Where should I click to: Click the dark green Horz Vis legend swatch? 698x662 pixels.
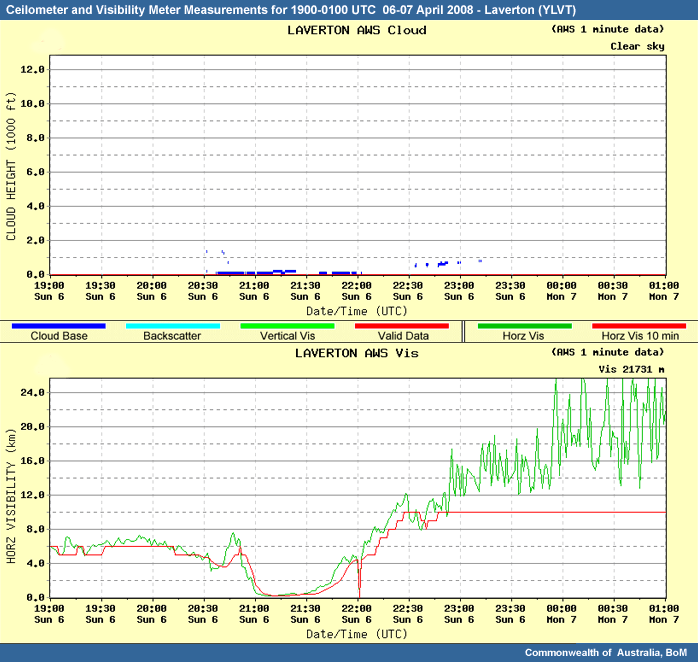pyautogui.click(x=525, y=326)
